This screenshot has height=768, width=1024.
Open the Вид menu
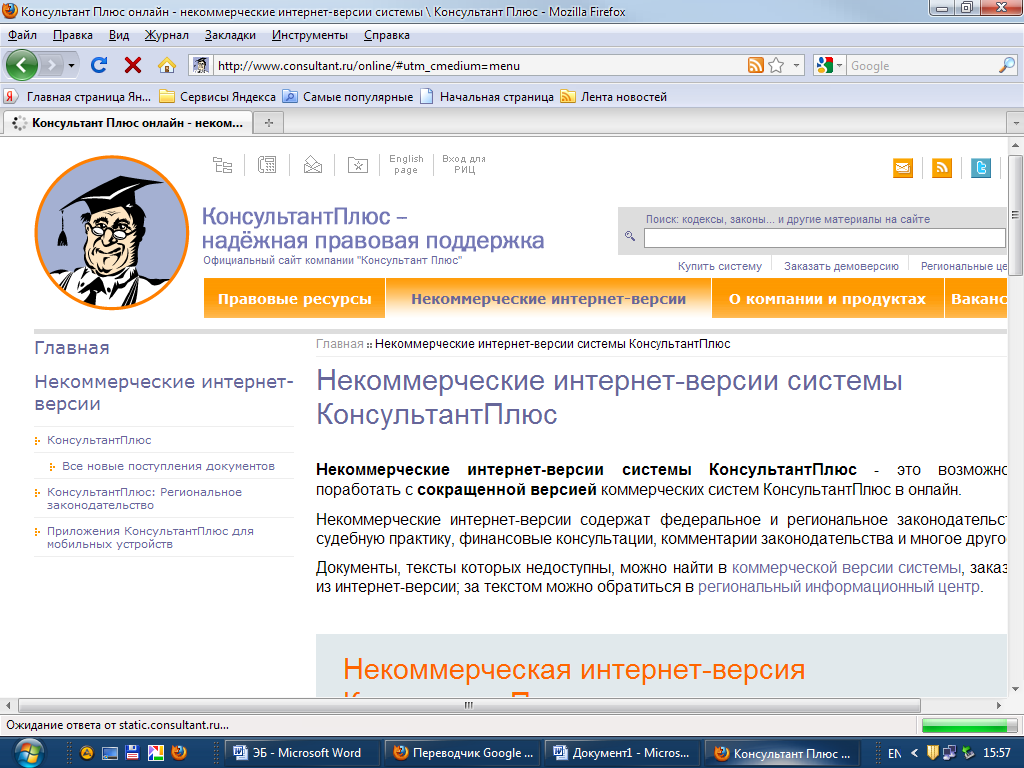pyautogui.click(x=119, y=35)
